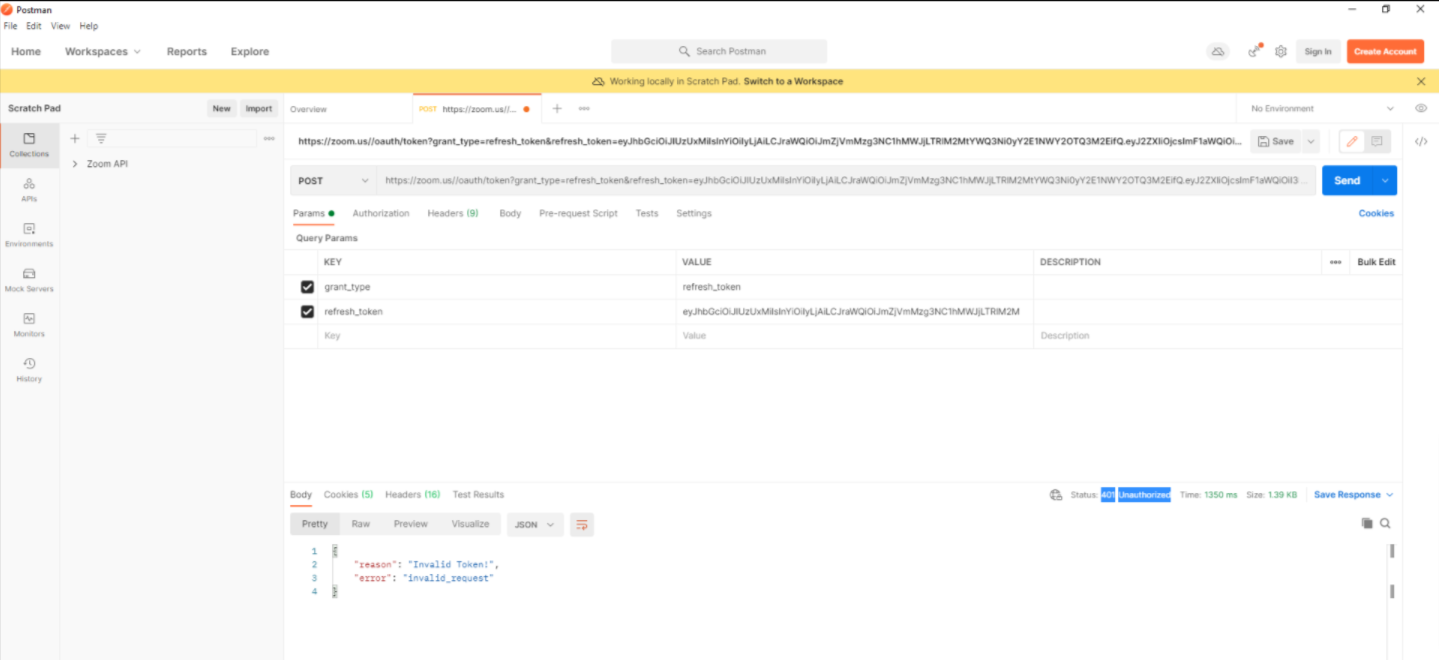The image size is (1439, 660).
Task: Show Raw response view
Action: (x=360, y=524)
